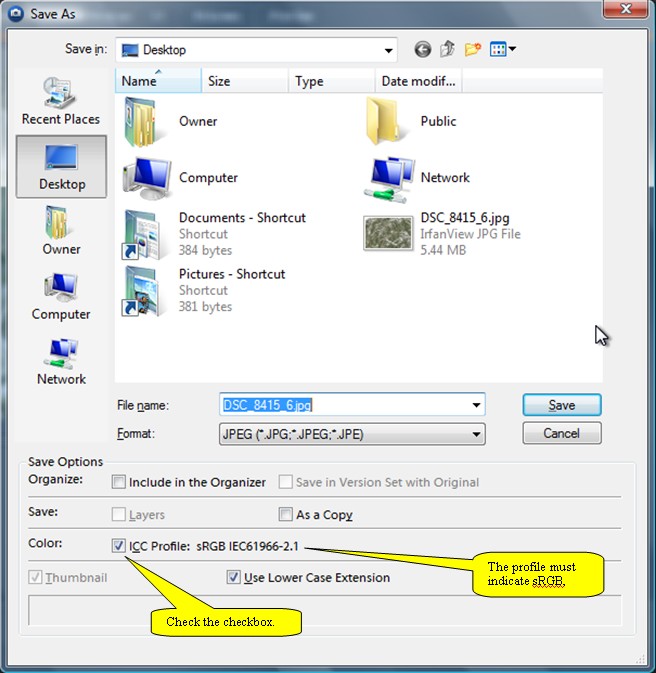Sort by the Name column header
This screenshot has width=656, height=673.
158,81
